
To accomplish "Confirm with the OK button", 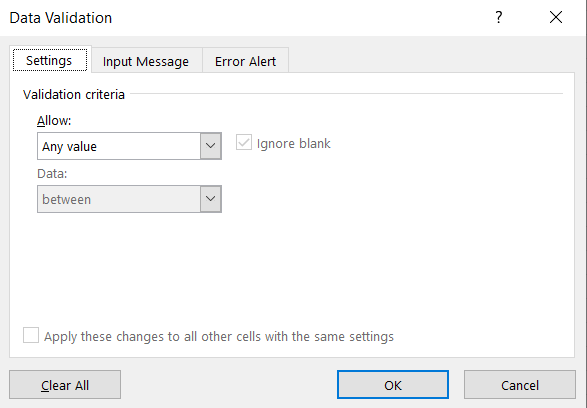I will pos(393,385).
